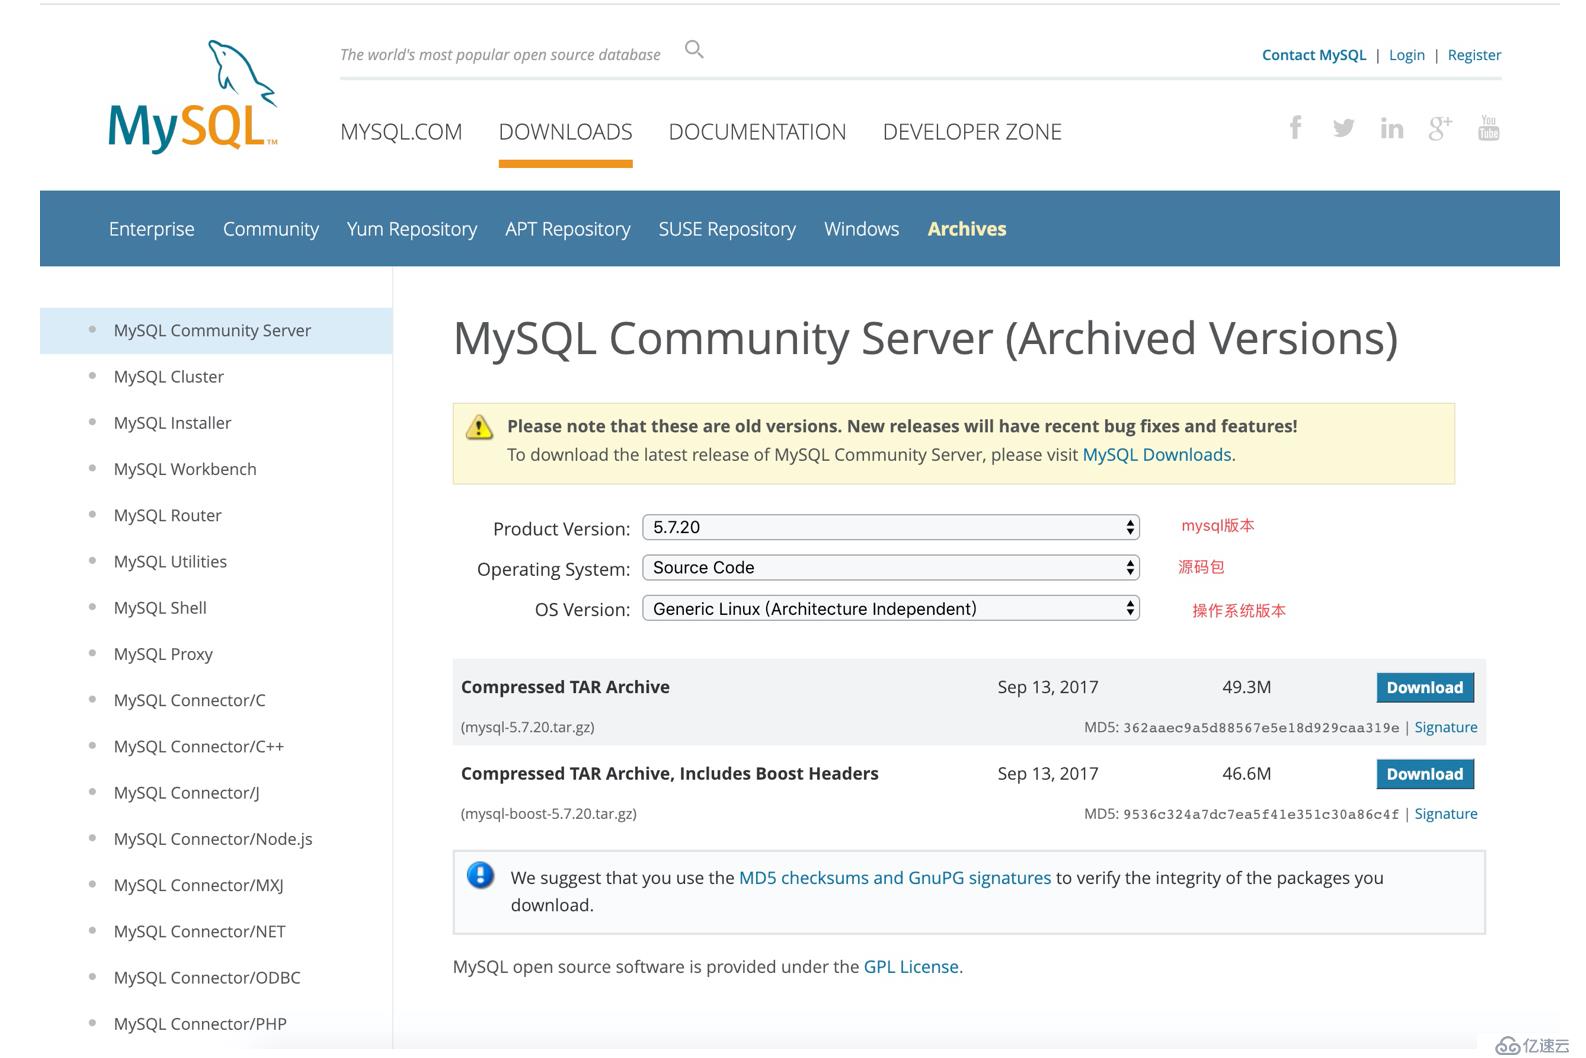Click Contact MySQL link
Viewport: 1586px width, 1058px height.
pos(1314,55)
